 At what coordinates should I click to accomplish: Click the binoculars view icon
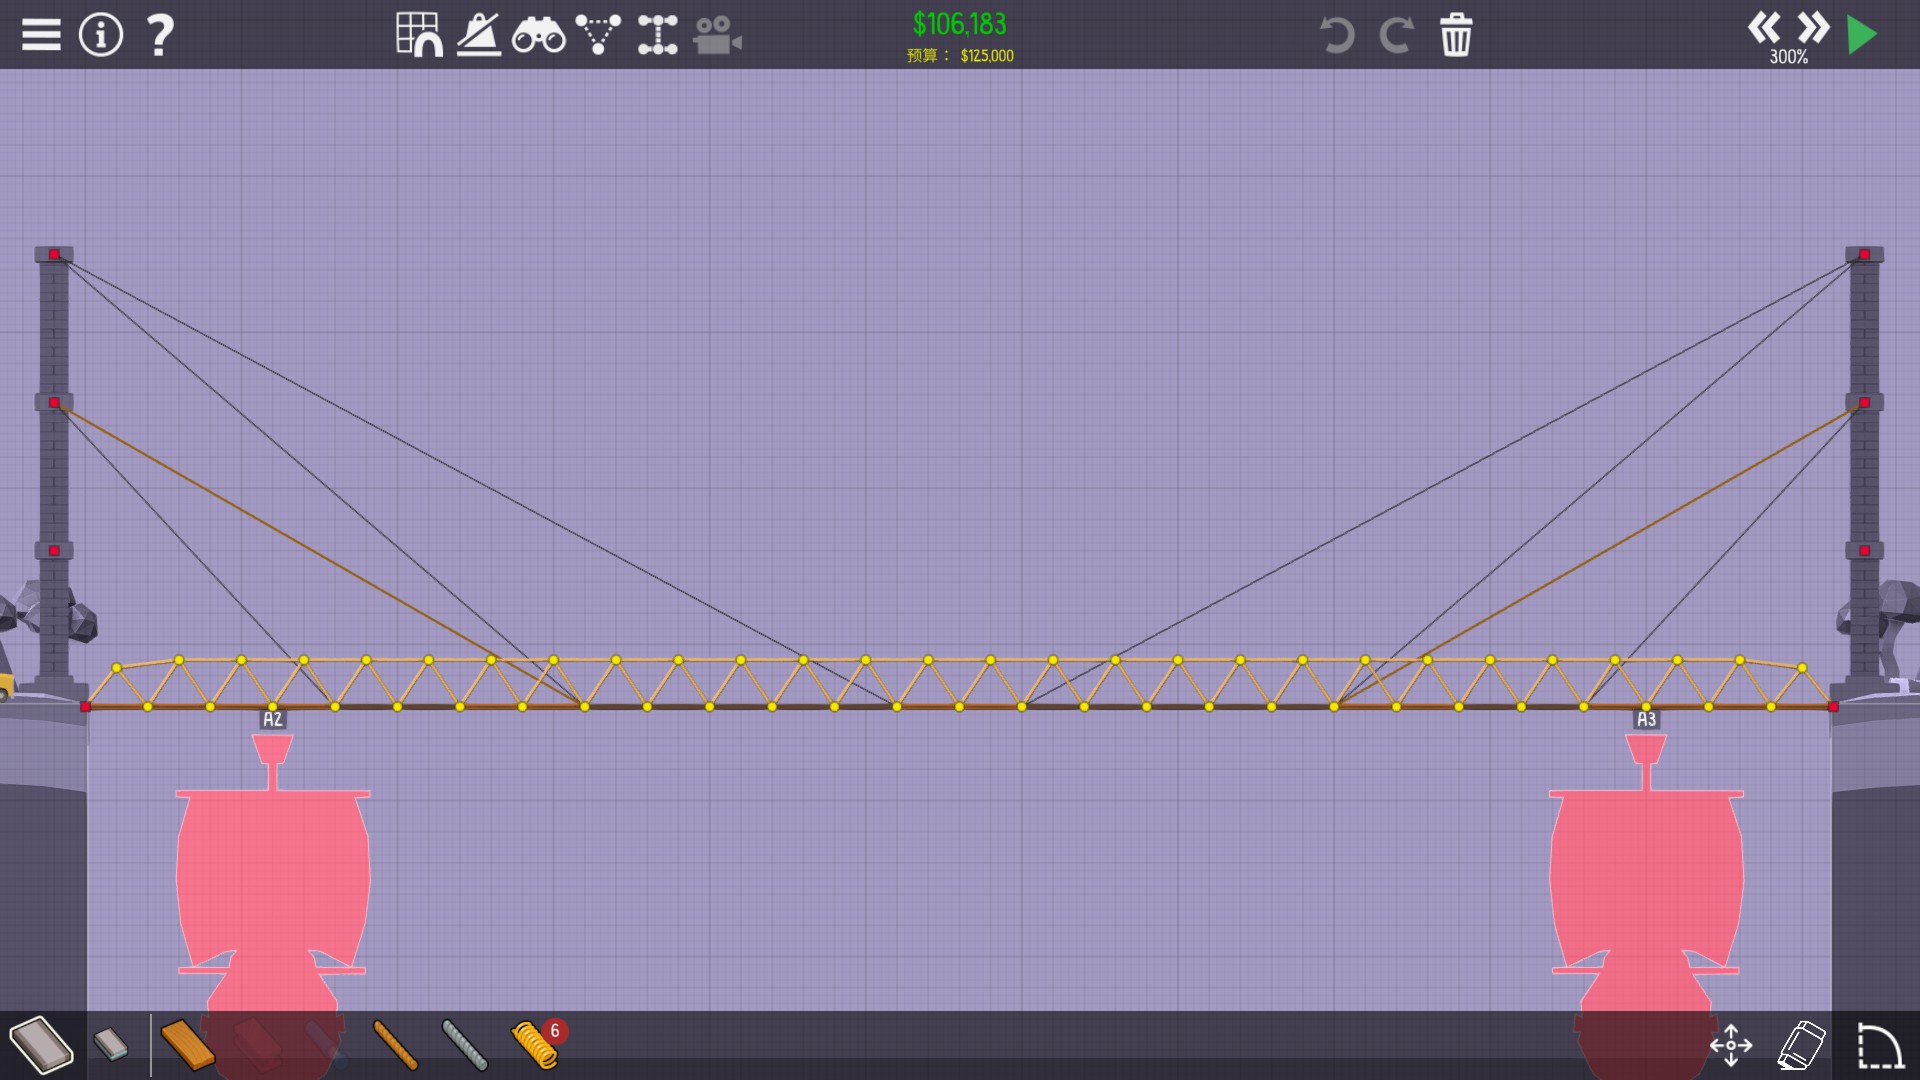click(x=538, y=36)
